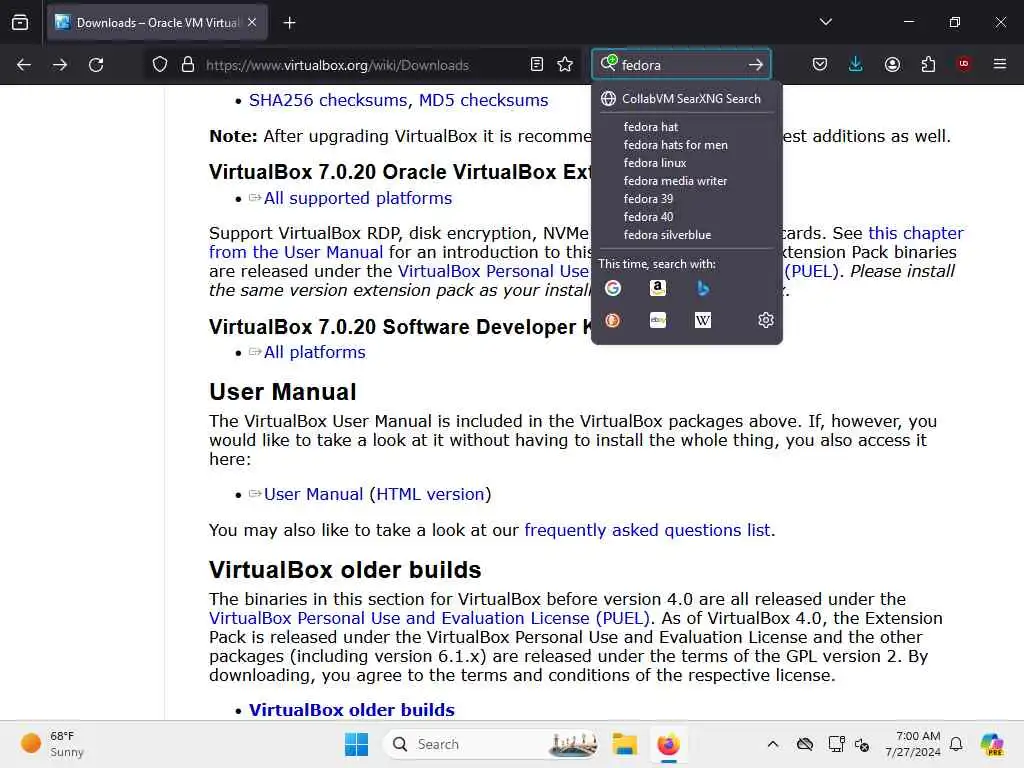Open the VirtualBox older builds link

[351, 710]
